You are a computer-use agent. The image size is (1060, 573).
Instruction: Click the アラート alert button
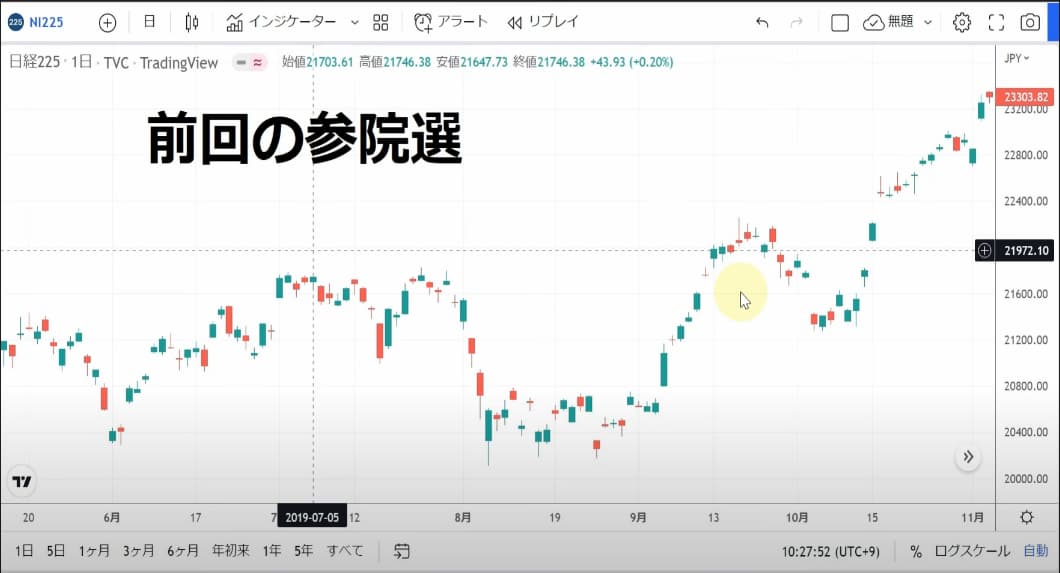click(451, 22)
